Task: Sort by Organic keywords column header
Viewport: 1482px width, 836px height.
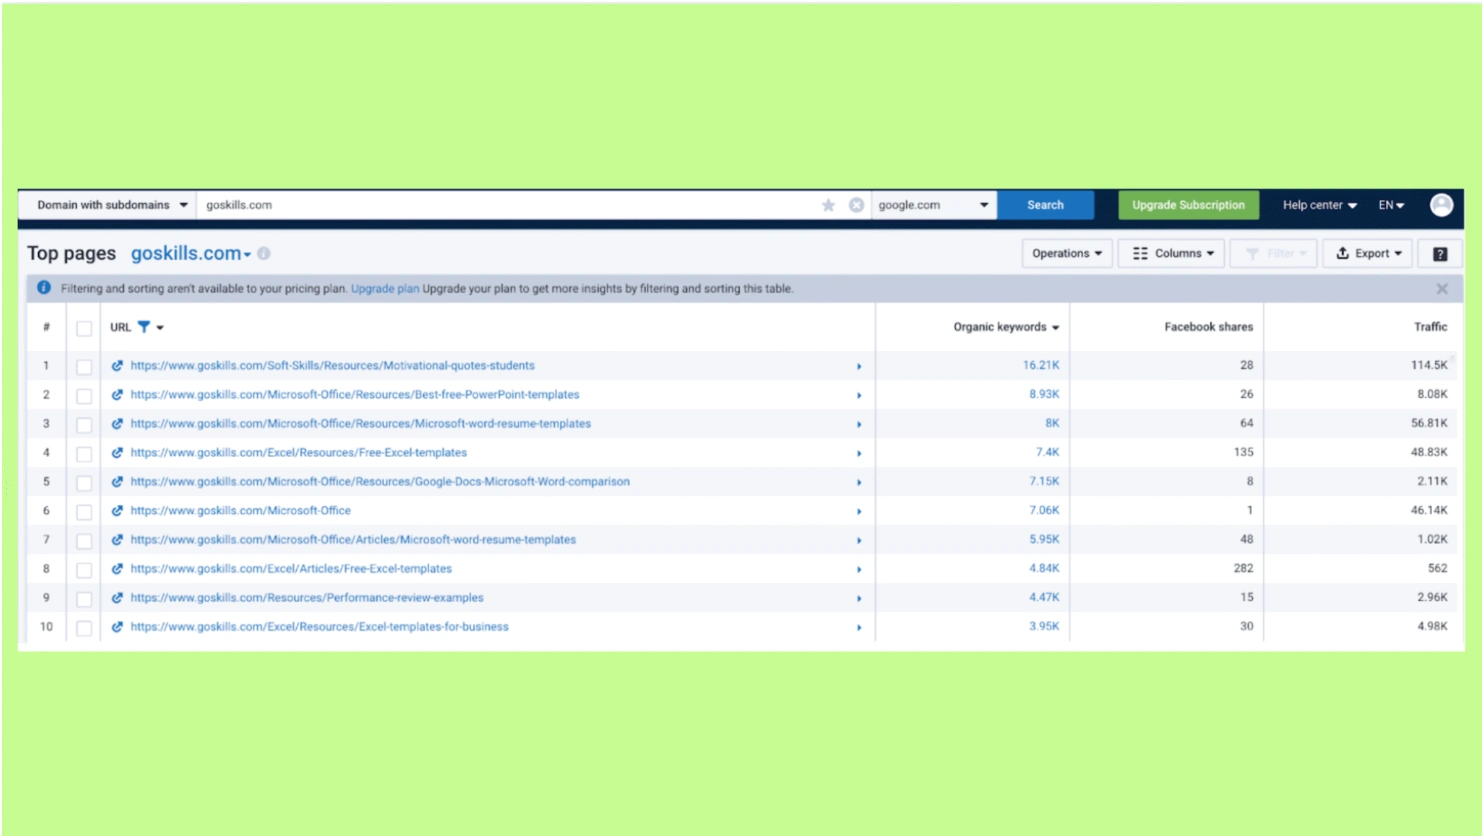Action: tap(1005, 327)
